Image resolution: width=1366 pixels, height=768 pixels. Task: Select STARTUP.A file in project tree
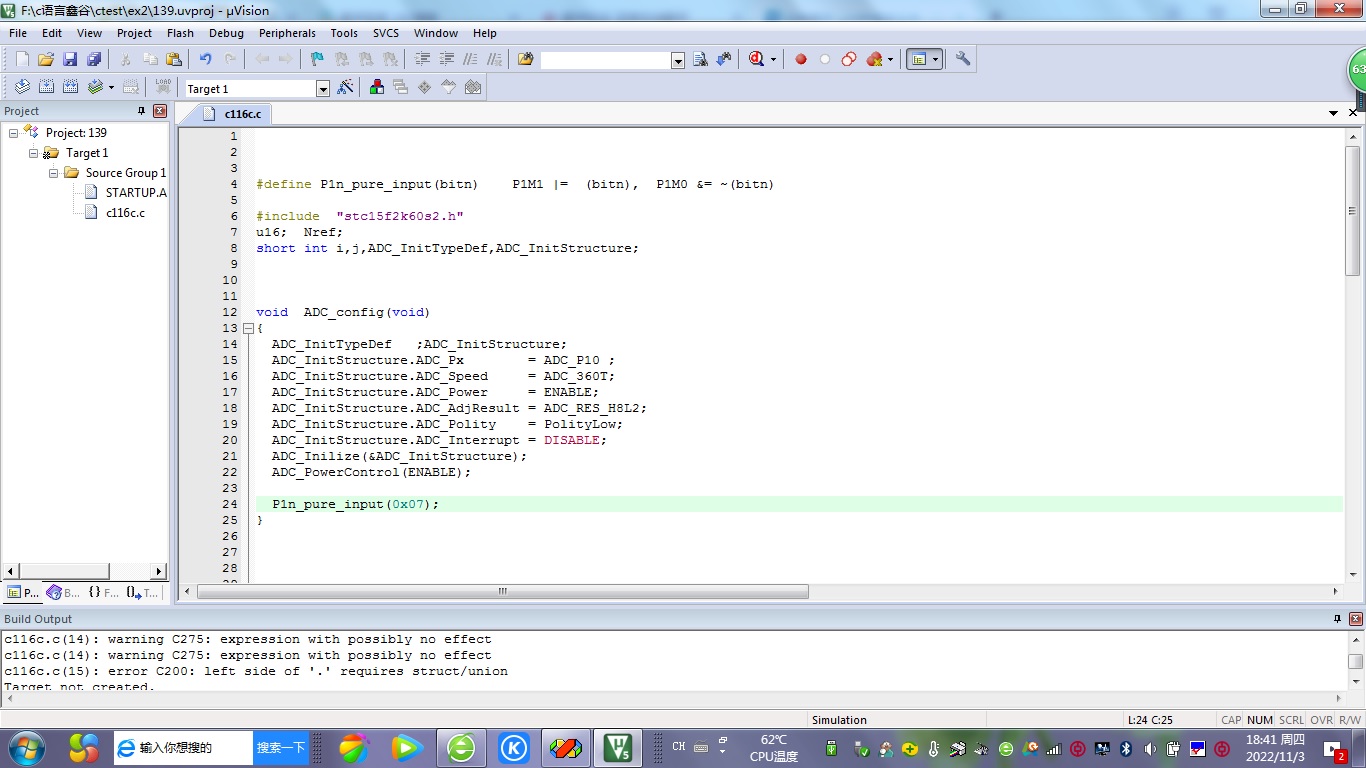pos(126,192)
